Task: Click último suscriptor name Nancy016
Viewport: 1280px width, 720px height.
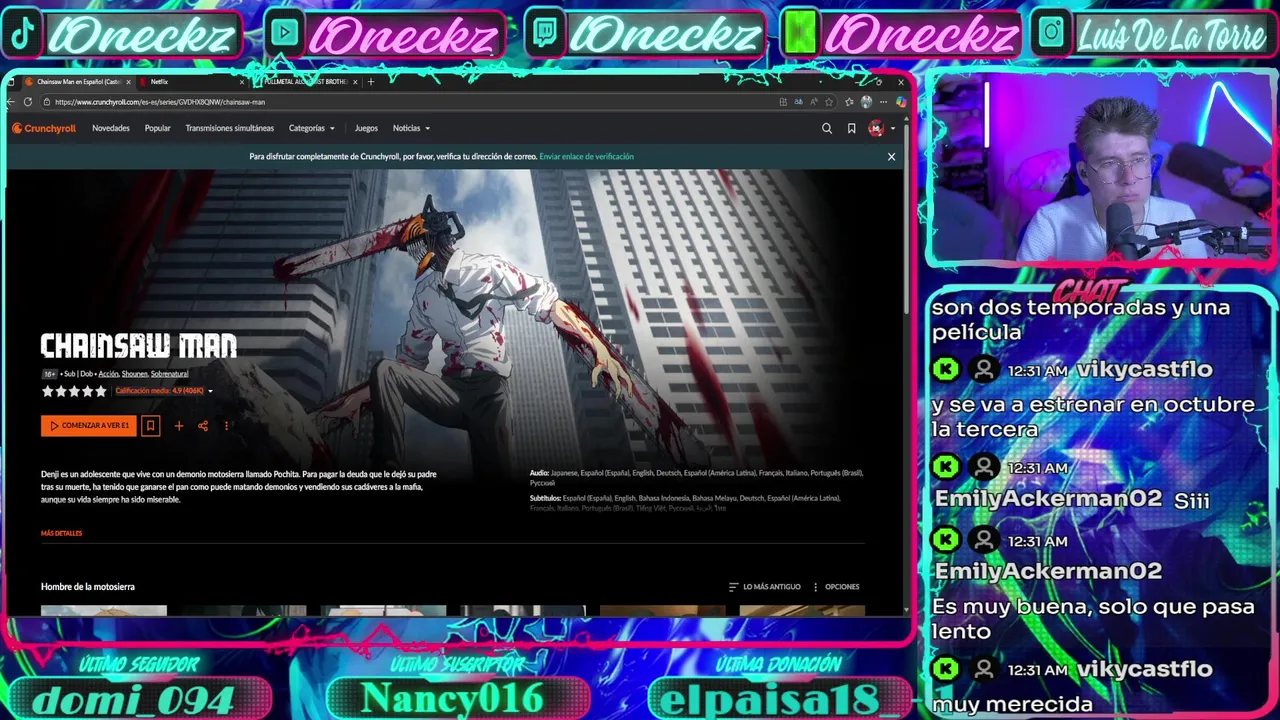Action: (451, 698)
